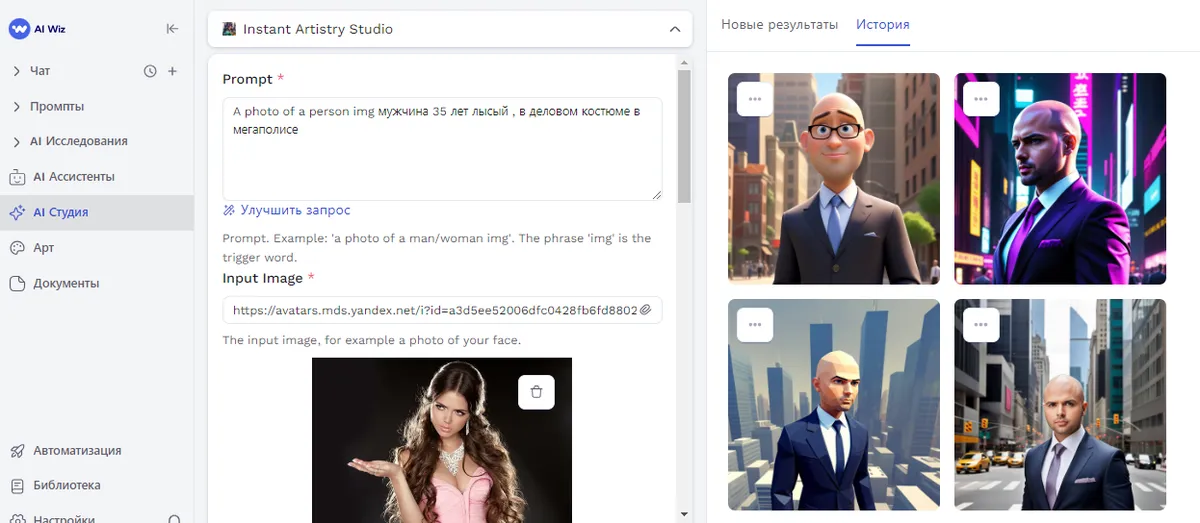Screen dimensions: 1200x523
Task: Click the Prompt field label
Action: click(247, 79)
